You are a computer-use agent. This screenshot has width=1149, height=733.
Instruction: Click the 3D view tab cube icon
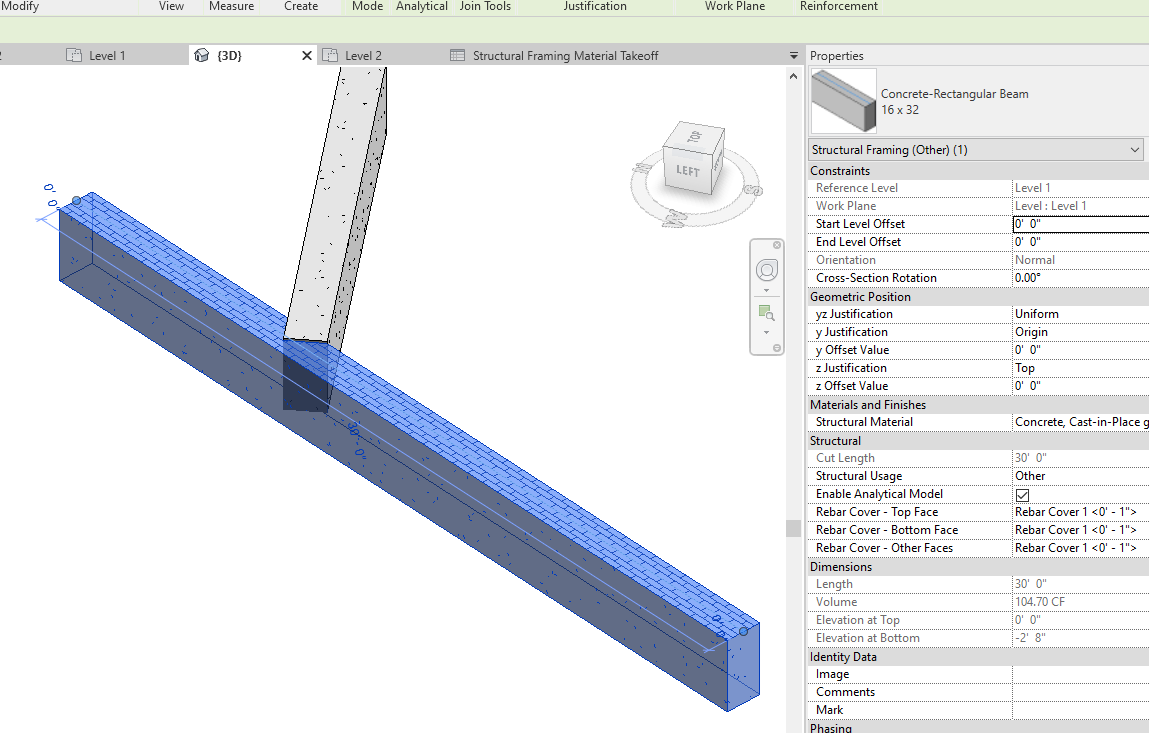(203, 56)
